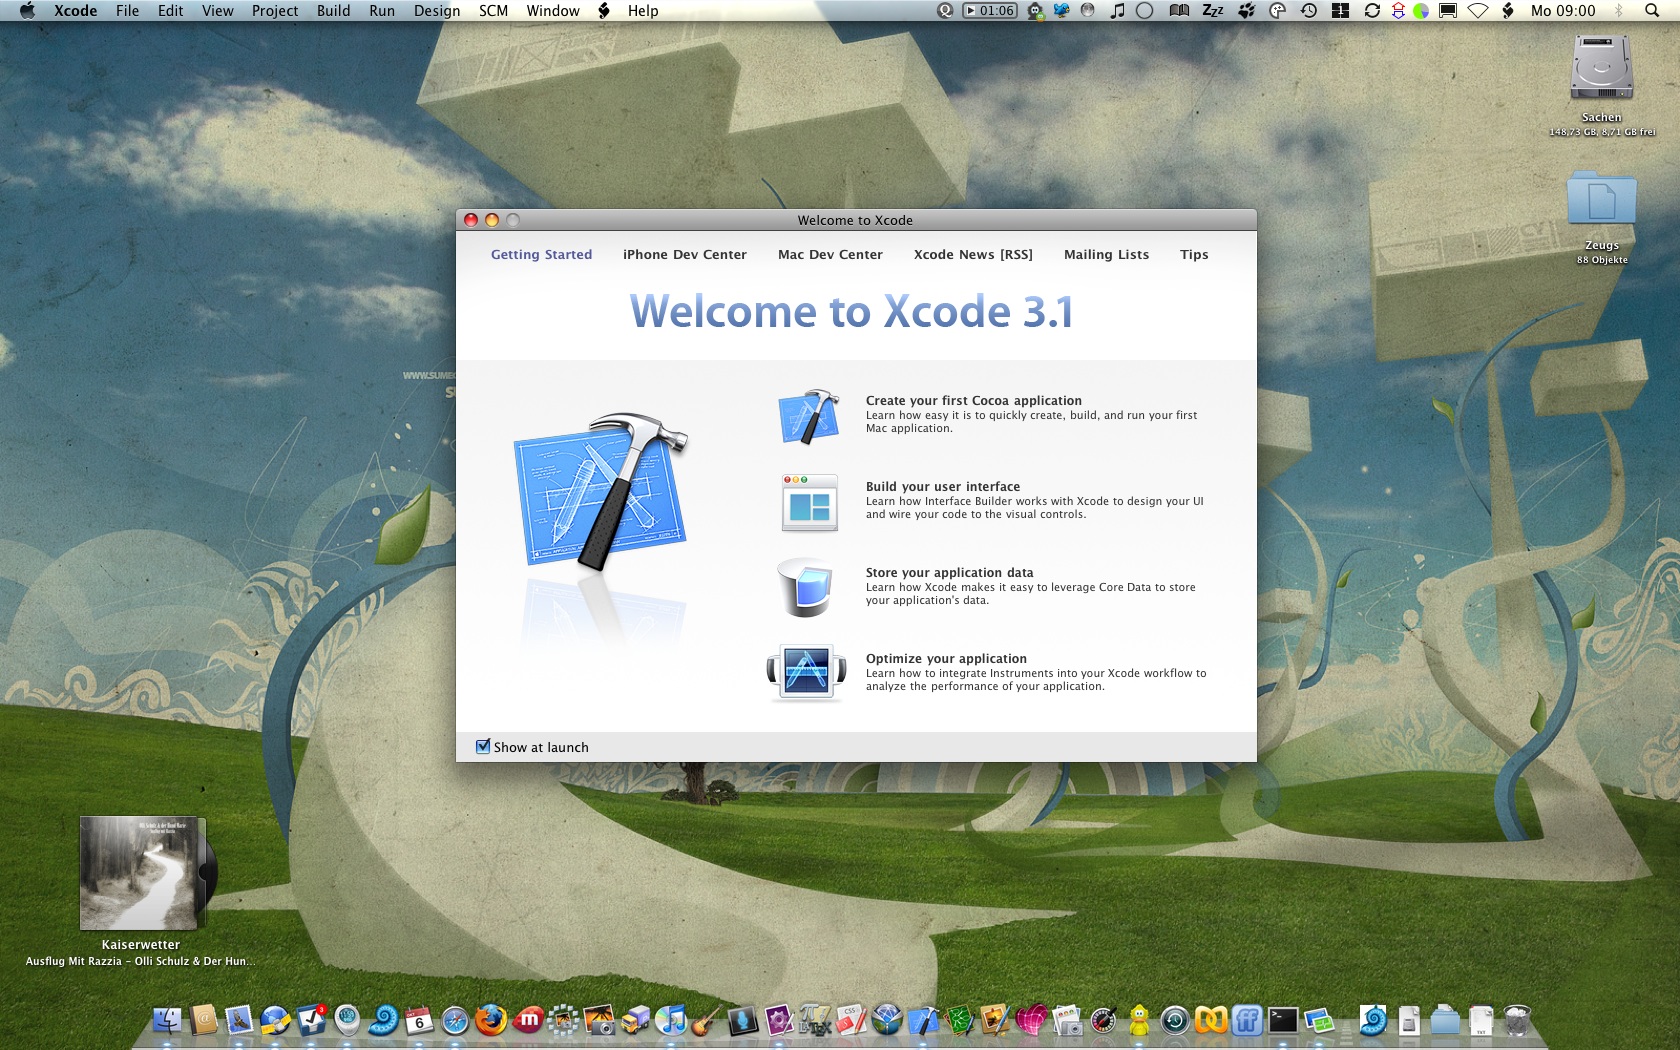Switch to the iPhone Dev Center tab
This screenshot has height=1050, width=1680.
click(685, 255)
